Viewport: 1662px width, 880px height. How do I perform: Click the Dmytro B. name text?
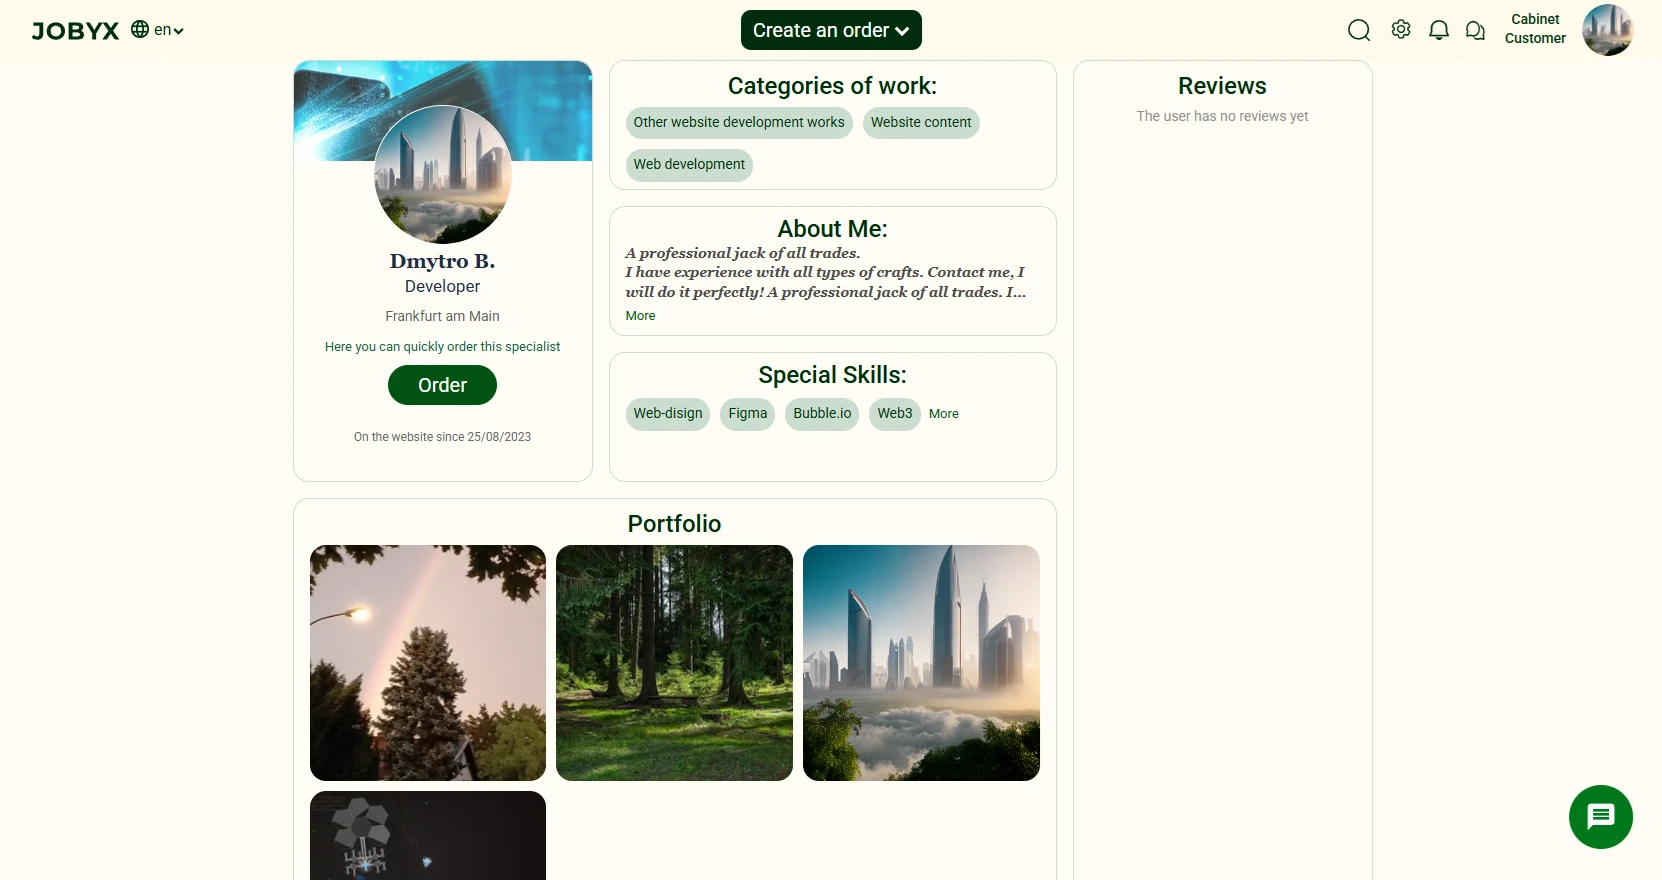[442, 261]
